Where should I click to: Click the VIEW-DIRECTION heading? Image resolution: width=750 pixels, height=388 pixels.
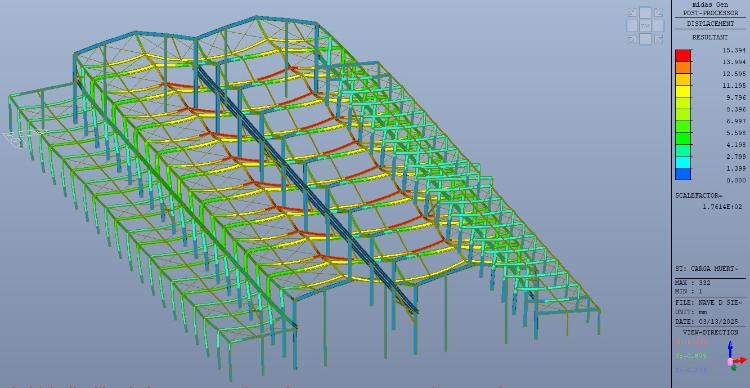(x=710, y=332)
